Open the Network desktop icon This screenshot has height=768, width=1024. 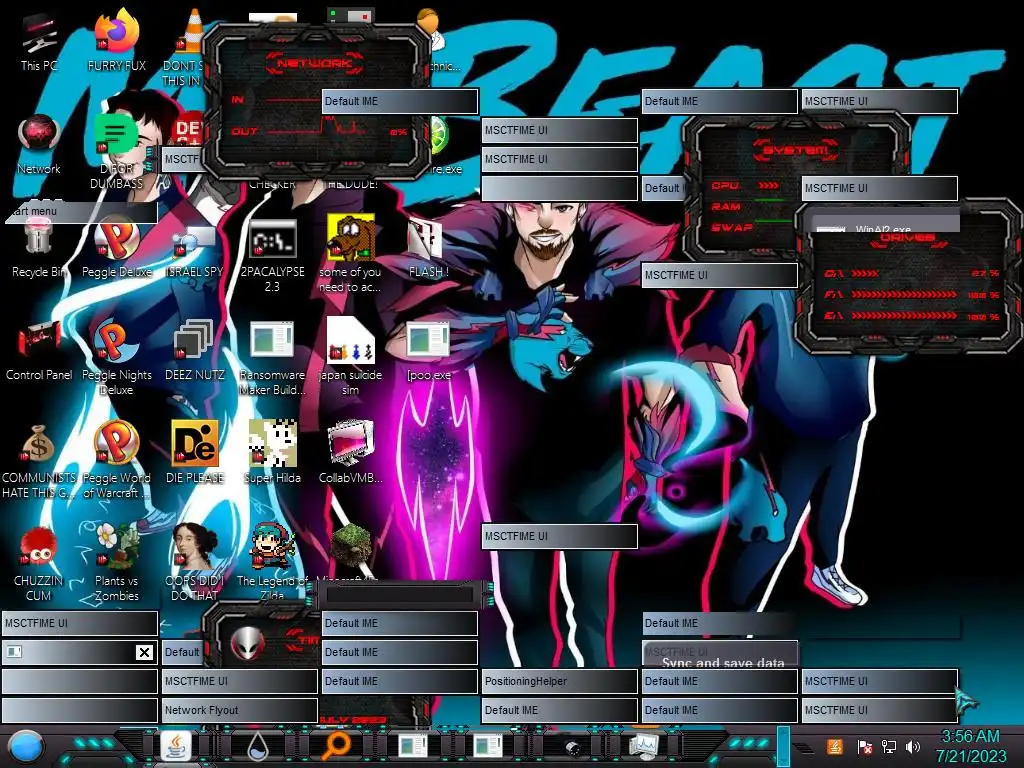[39, 144]
